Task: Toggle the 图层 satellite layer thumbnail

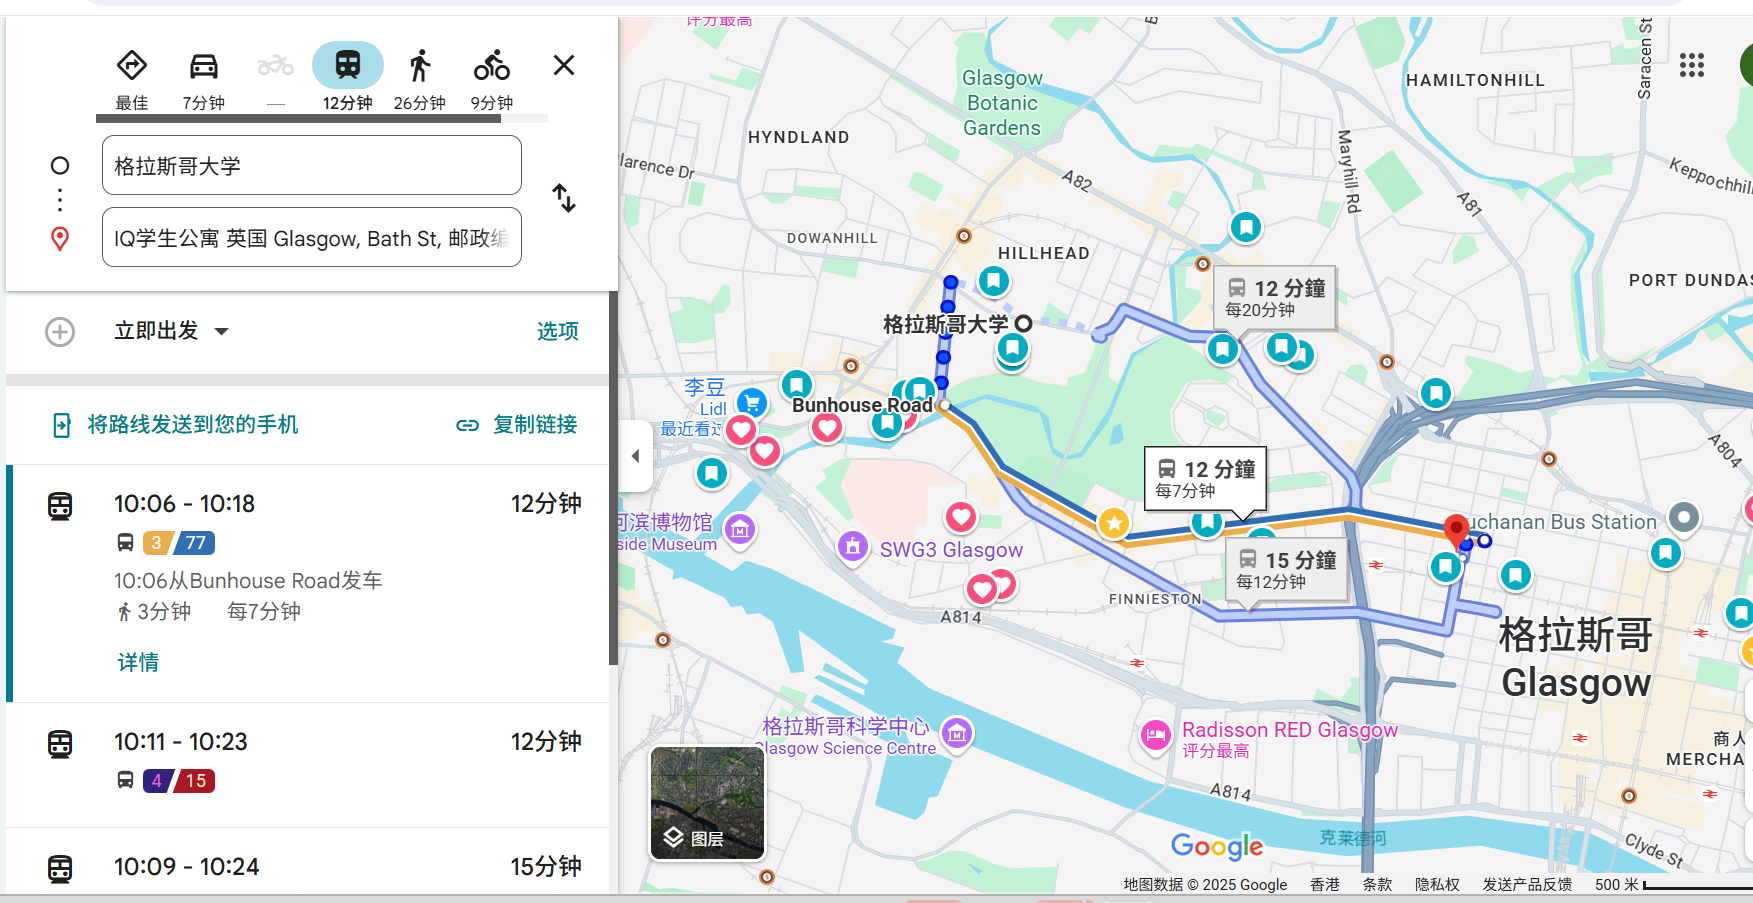Action: pyautogui.click(x=707, y=803)
